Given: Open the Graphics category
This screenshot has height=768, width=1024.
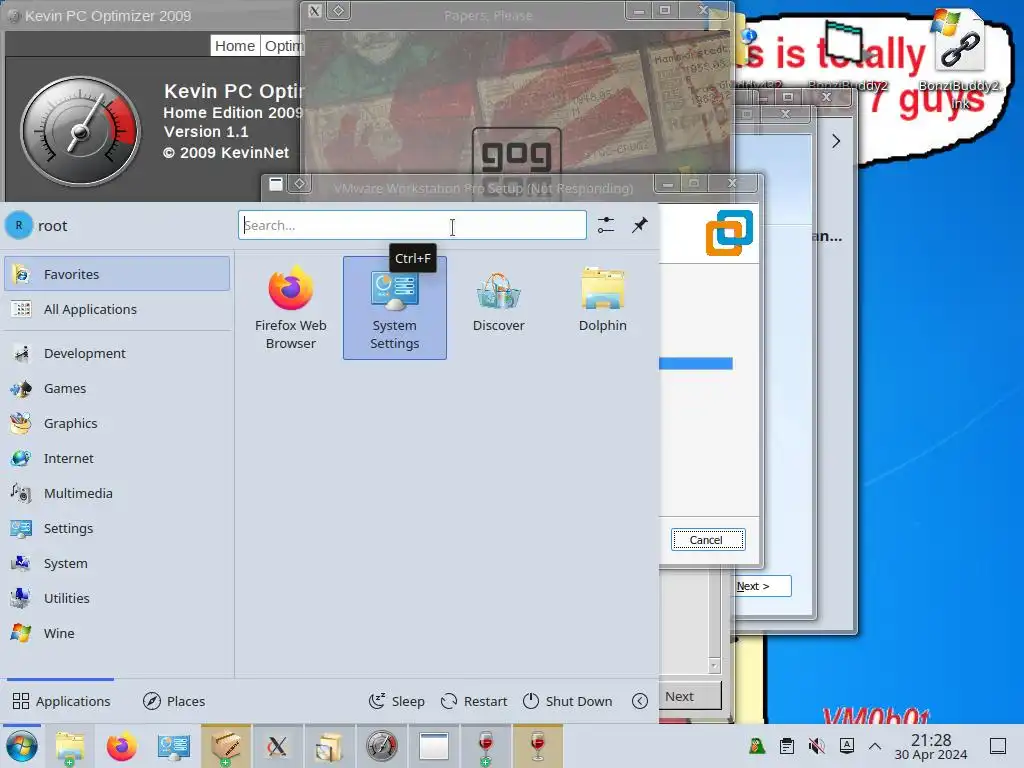Looking at the screenshot, I should pos(117,423).
